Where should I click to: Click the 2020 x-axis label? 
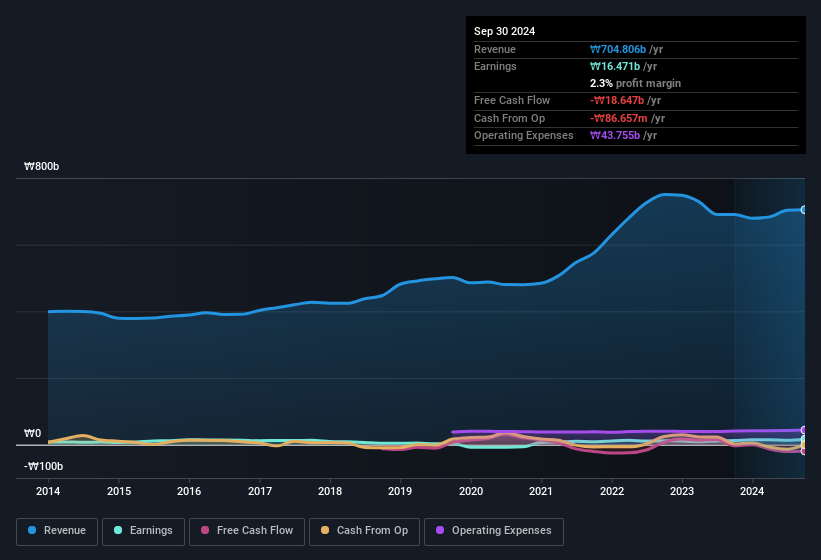(x=471, y=491)
